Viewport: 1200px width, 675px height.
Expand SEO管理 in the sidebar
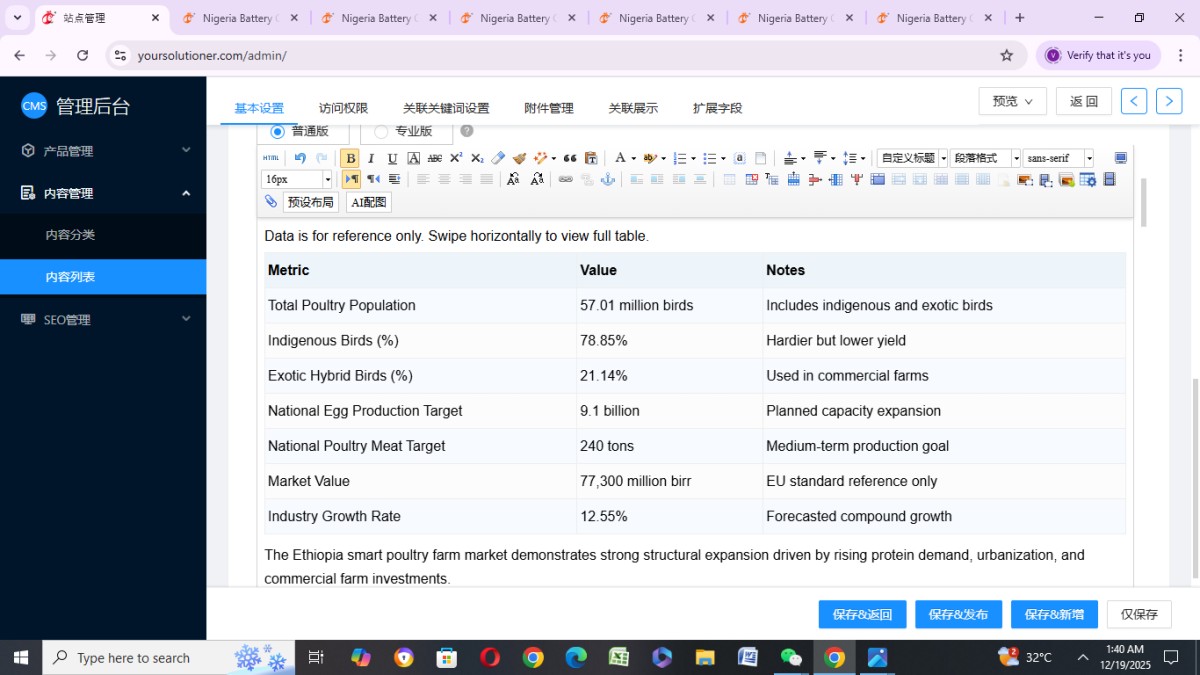[103, 320]
